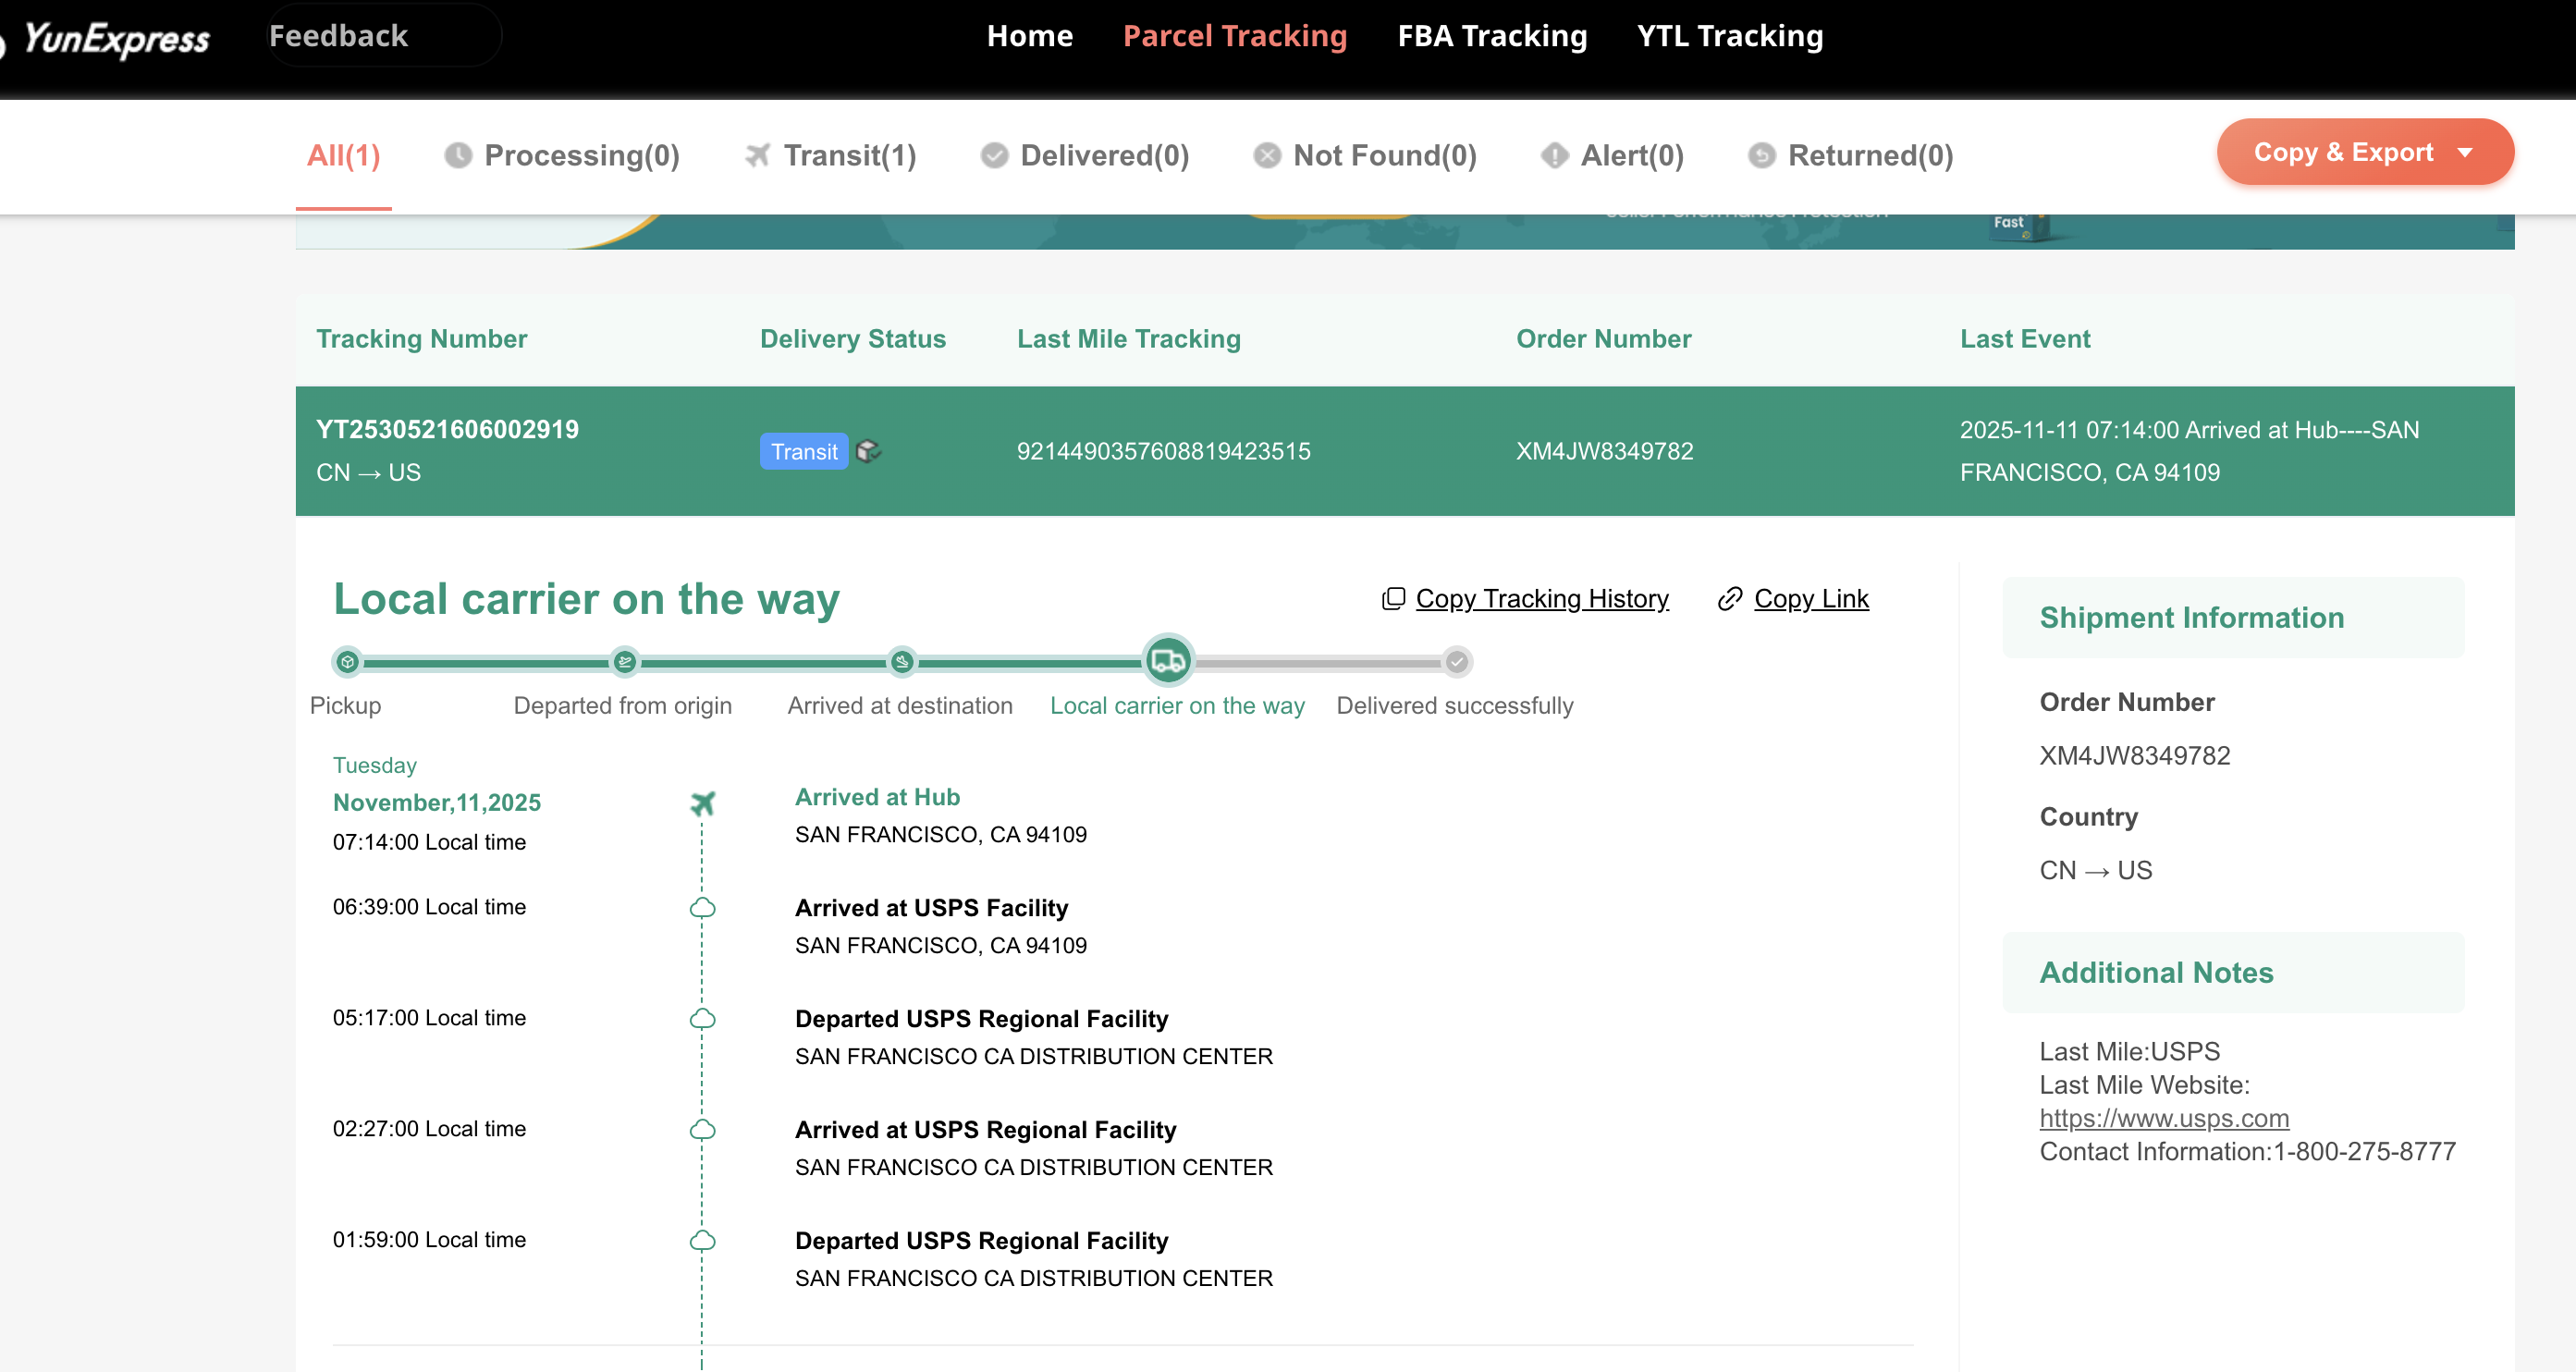Click the copy icon next to Tracking History
This screenshot has width=2576, height=1372.
pos(1393,599)
